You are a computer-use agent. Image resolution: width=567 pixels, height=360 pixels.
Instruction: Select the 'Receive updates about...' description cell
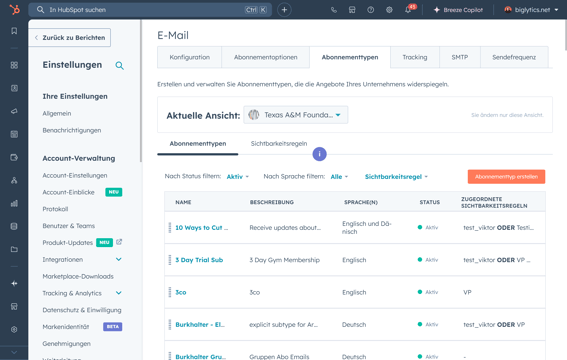pyautogui.click(x=285, y=228)
